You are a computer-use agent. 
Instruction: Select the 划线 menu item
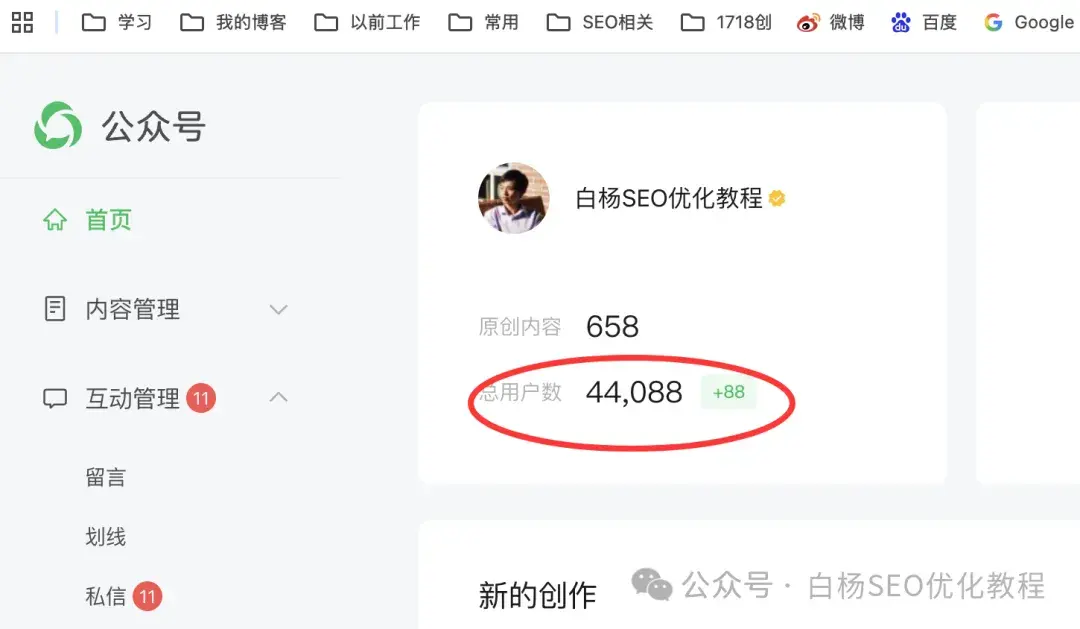105,536
